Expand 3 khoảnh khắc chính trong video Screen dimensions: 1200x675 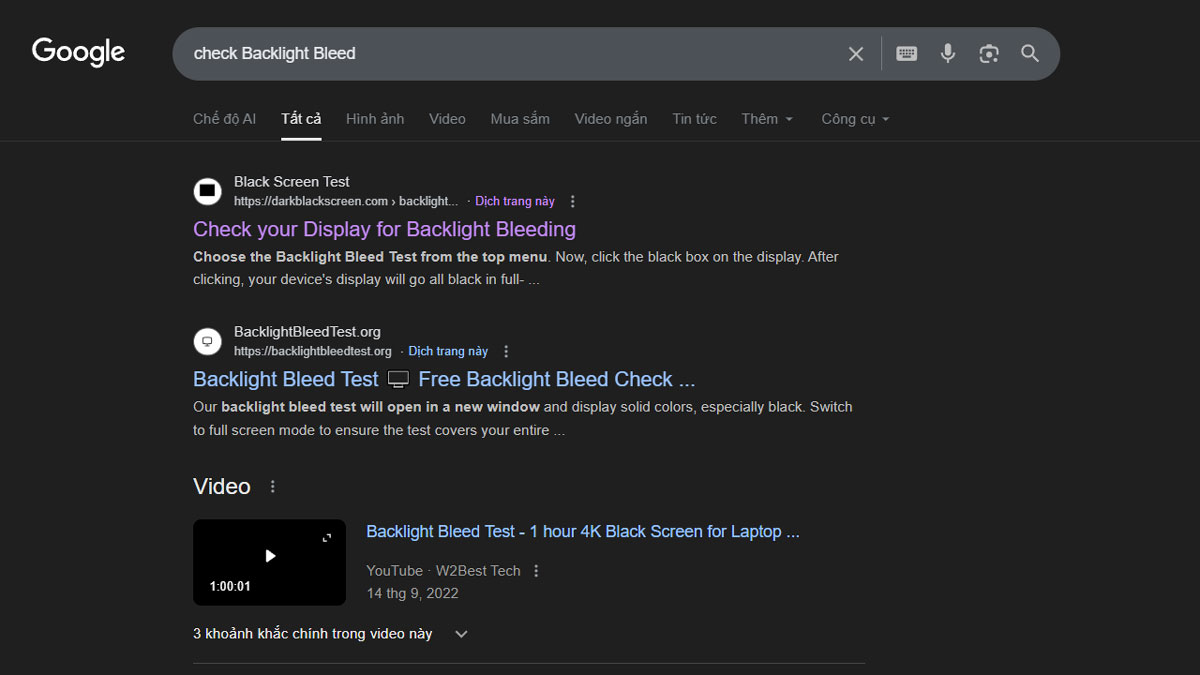[x=461, y=634]
